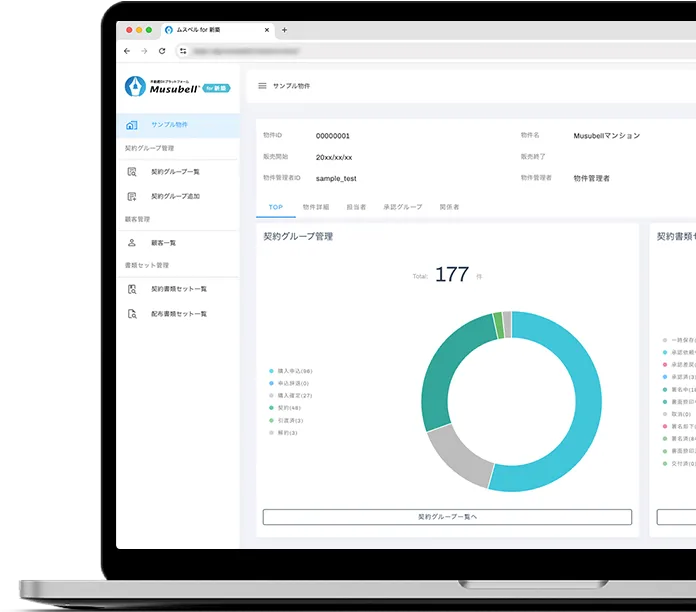This screenshot has width=696, height=612.
Task: Switch to the 物件詳細 tab
Action: 316,207
